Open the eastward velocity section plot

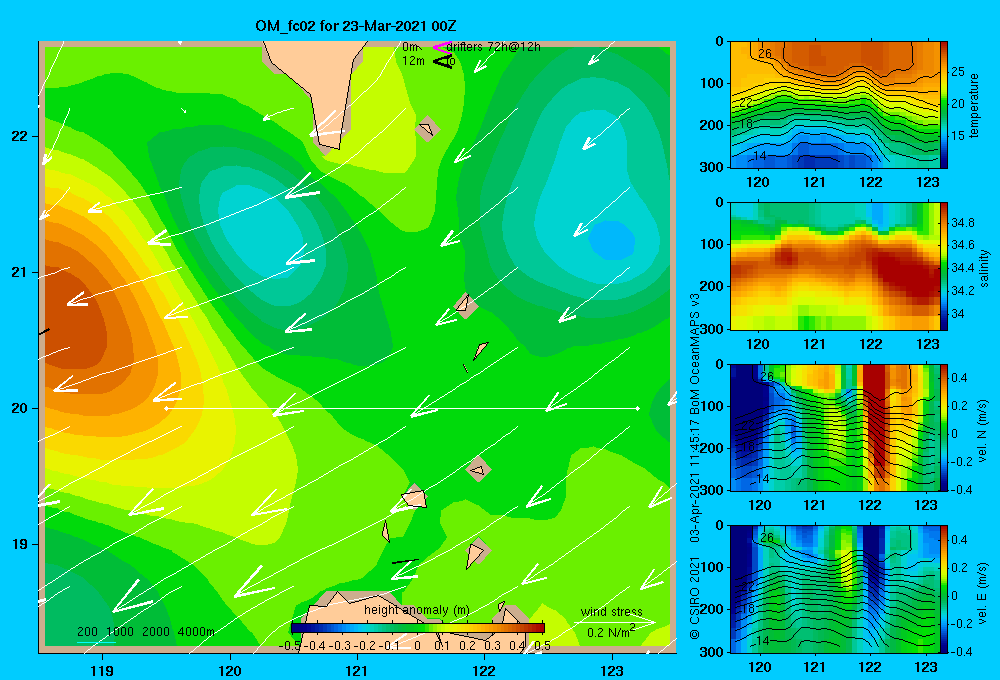834,589
